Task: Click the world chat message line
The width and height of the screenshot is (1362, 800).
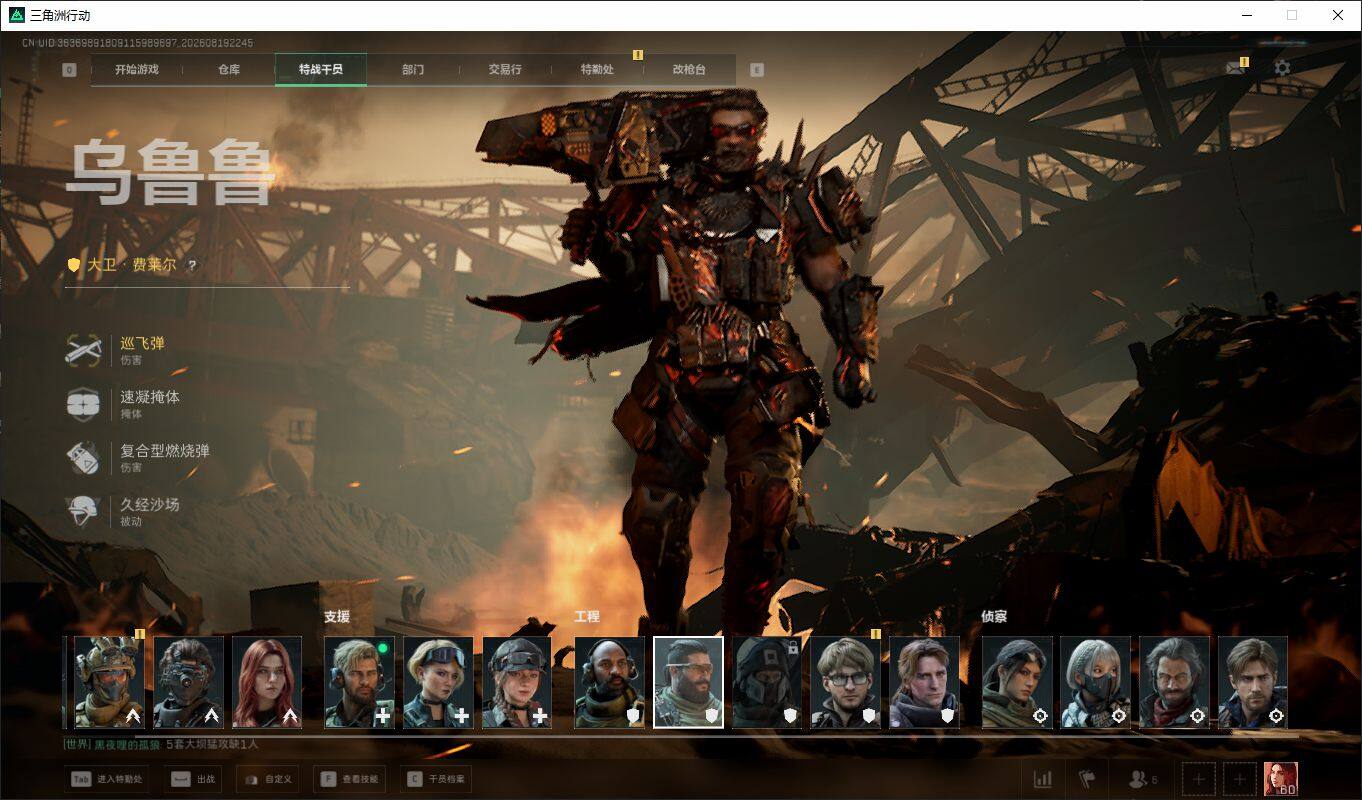Action: 161,744
